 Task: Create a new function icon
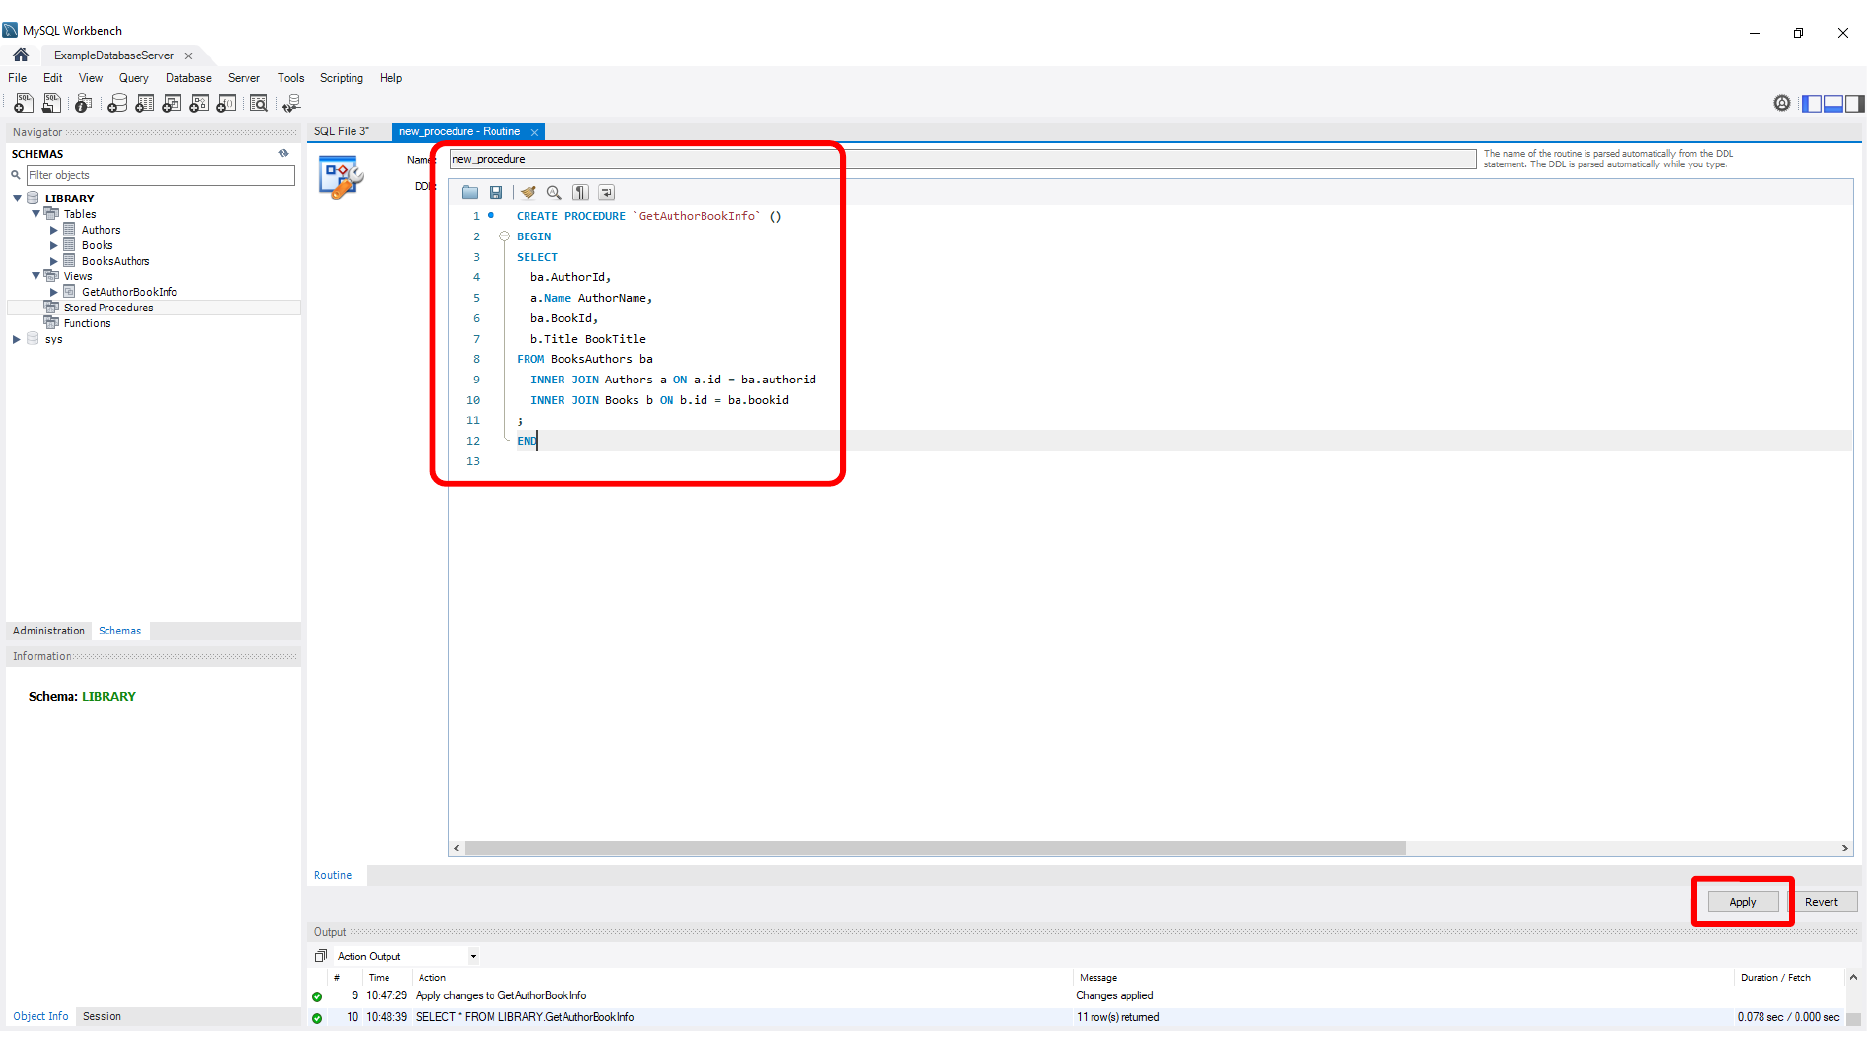tap(227, 103)
